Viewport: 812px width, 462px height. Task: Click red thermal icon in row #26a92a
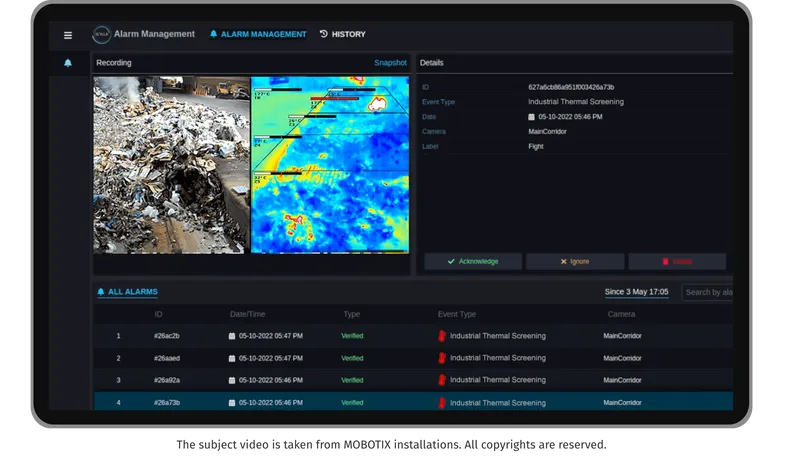[442, 380]
